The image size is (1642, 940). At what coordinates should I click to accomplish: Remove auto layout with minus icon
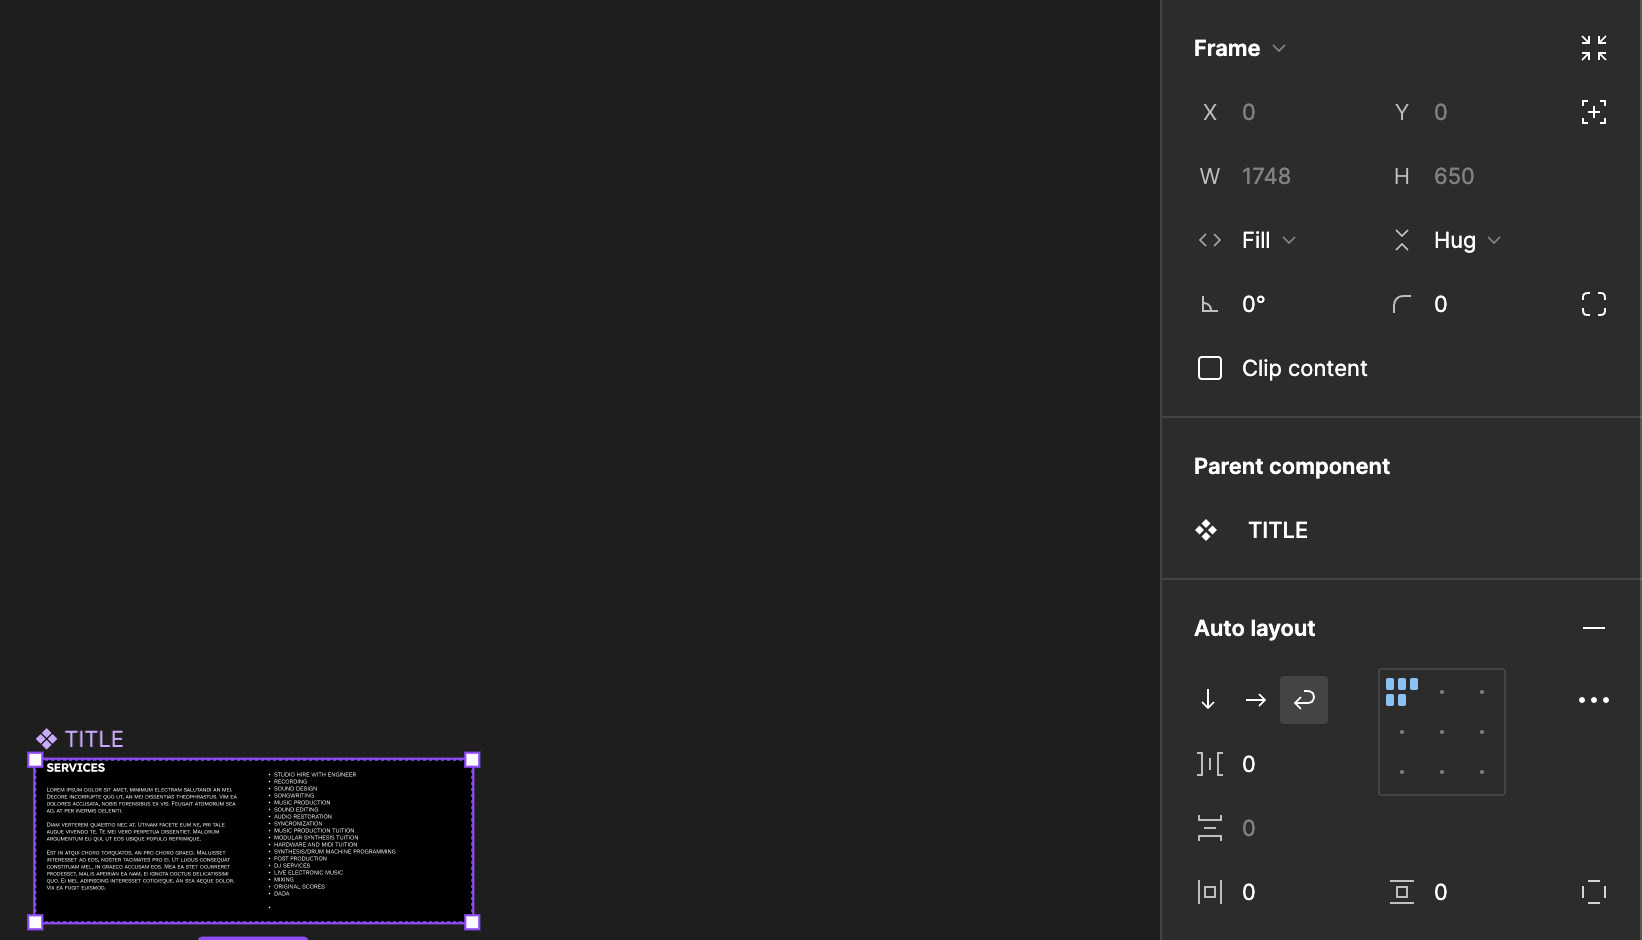[1594, 628]
